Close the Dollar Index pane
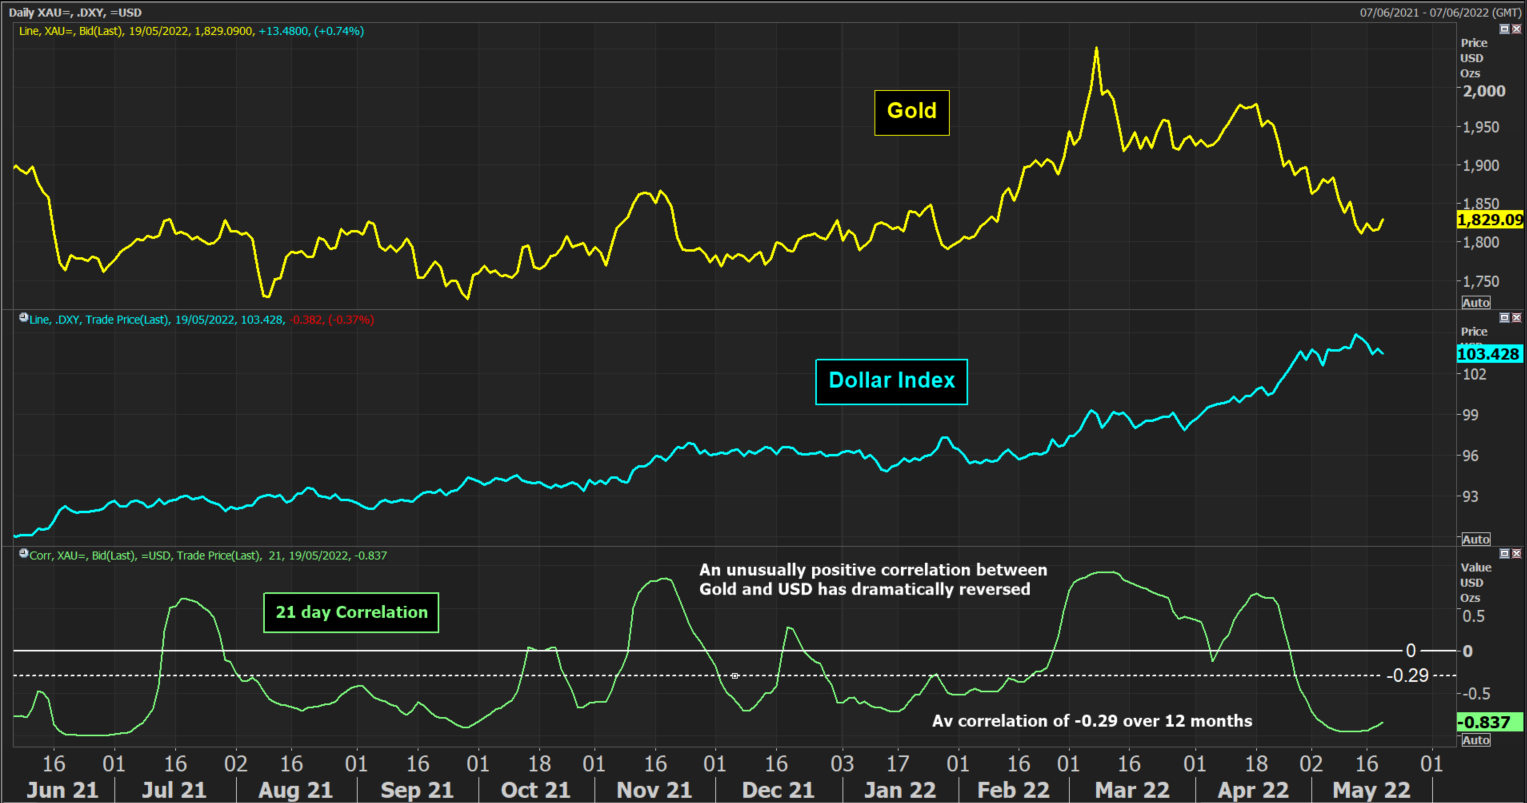 (x=1516, y=317)
